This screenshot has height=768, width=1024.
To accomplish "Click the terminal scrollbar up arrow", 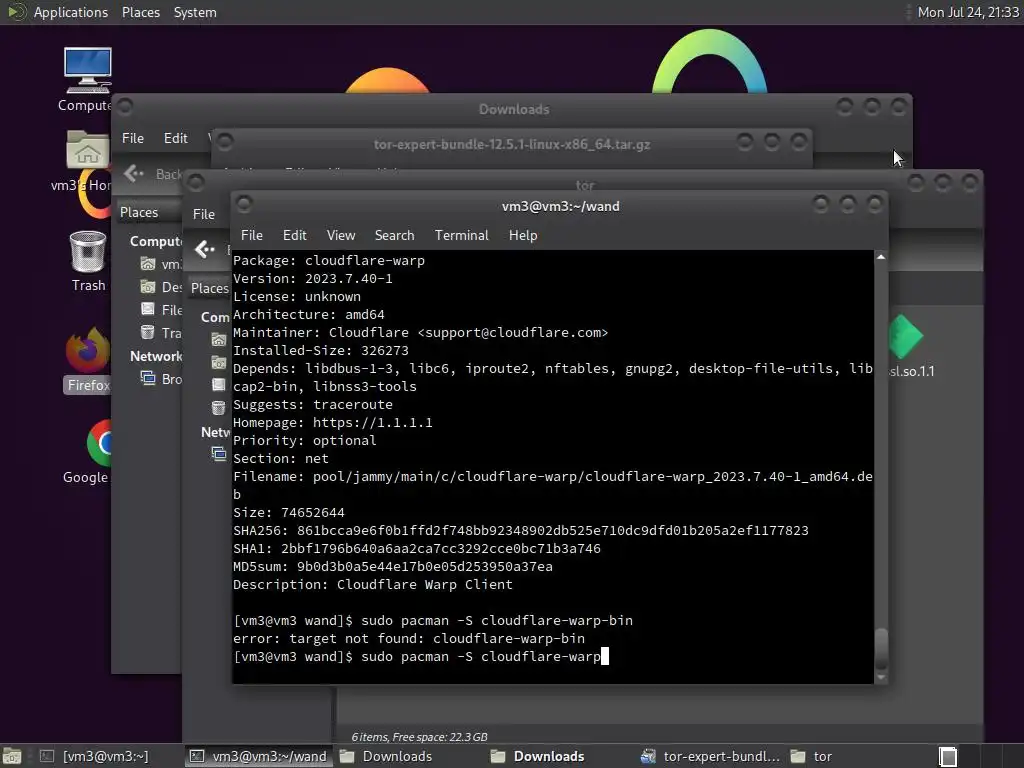I will click(881, 257).
